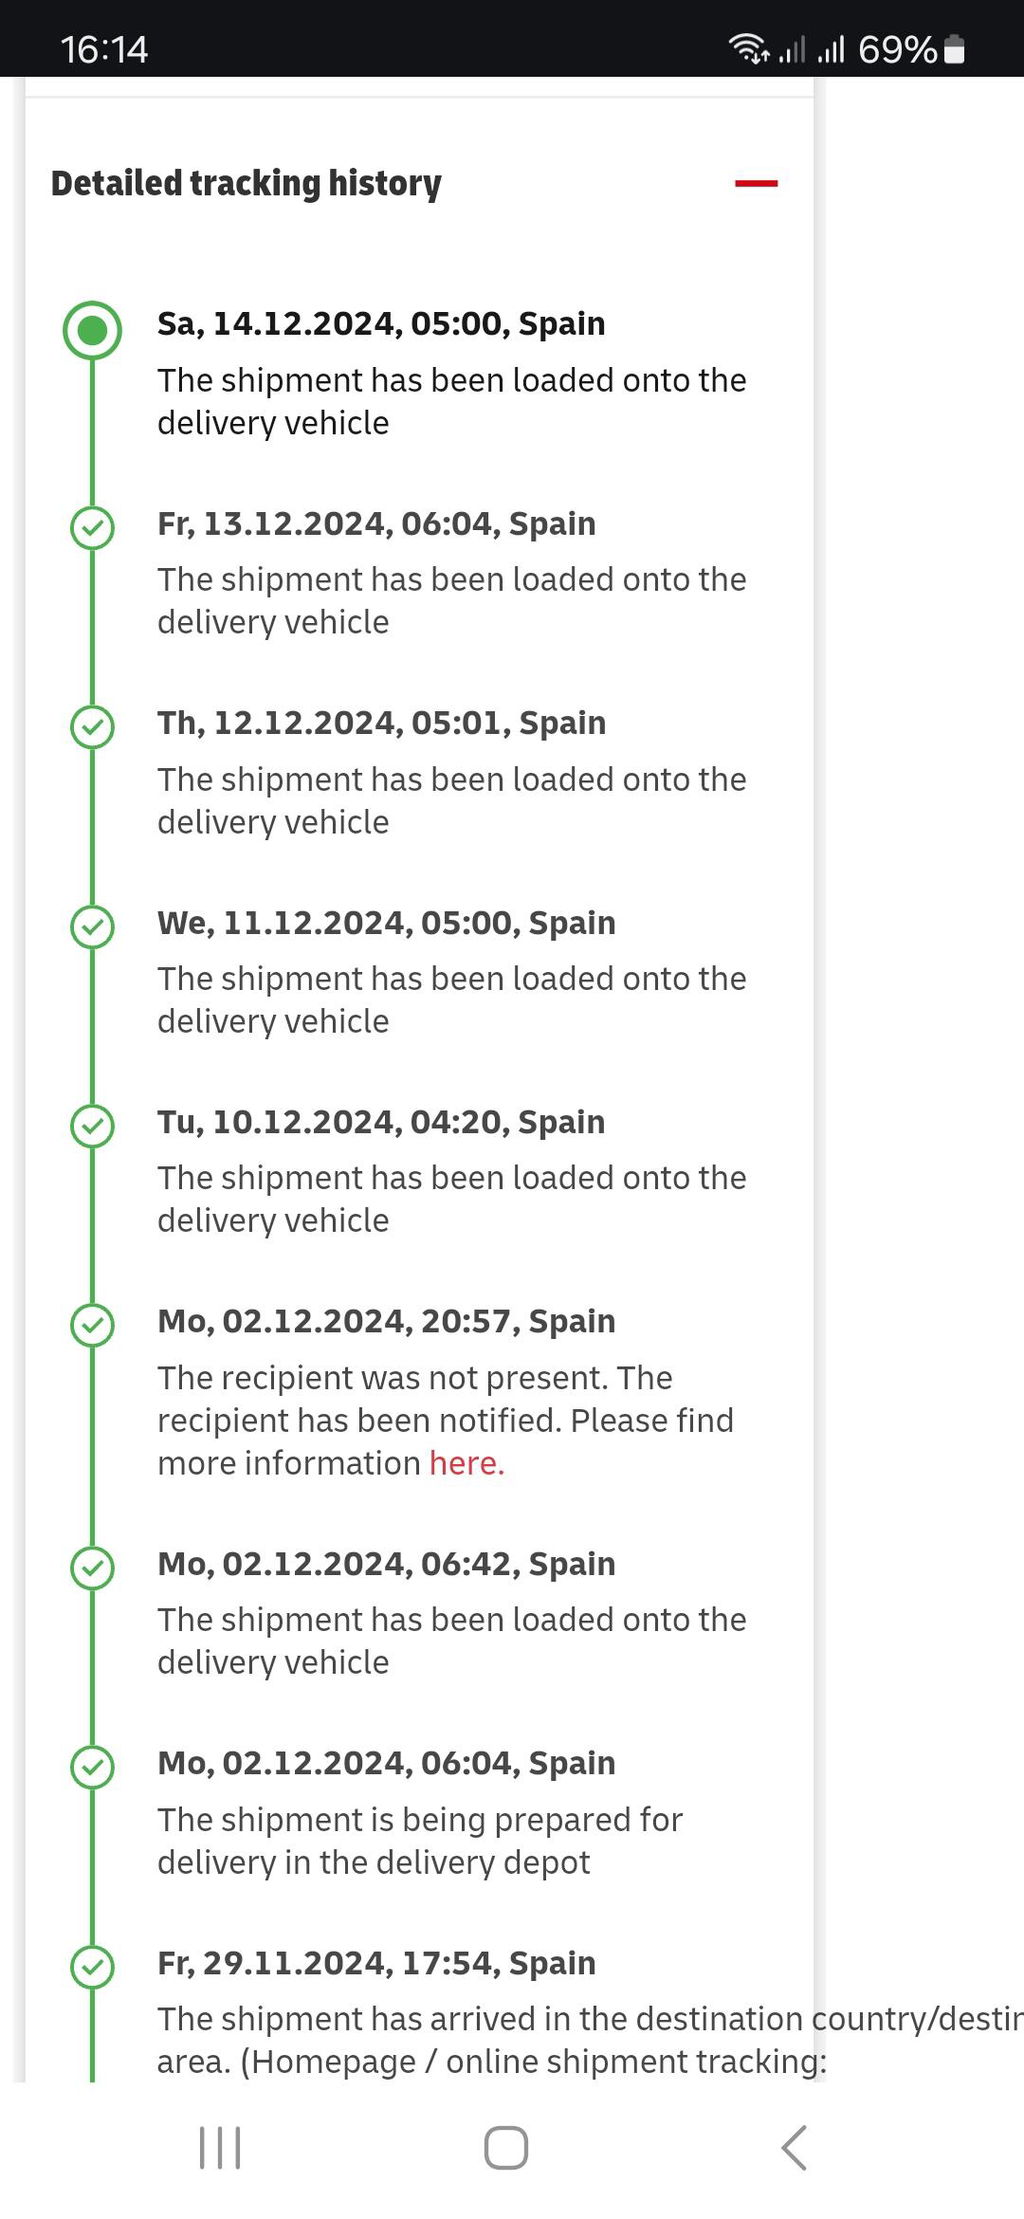Tap the Android home button
Image resolution: width=1024 pixels, height=2219 pixels.
pyautogui.click(x=506, y=2147)
